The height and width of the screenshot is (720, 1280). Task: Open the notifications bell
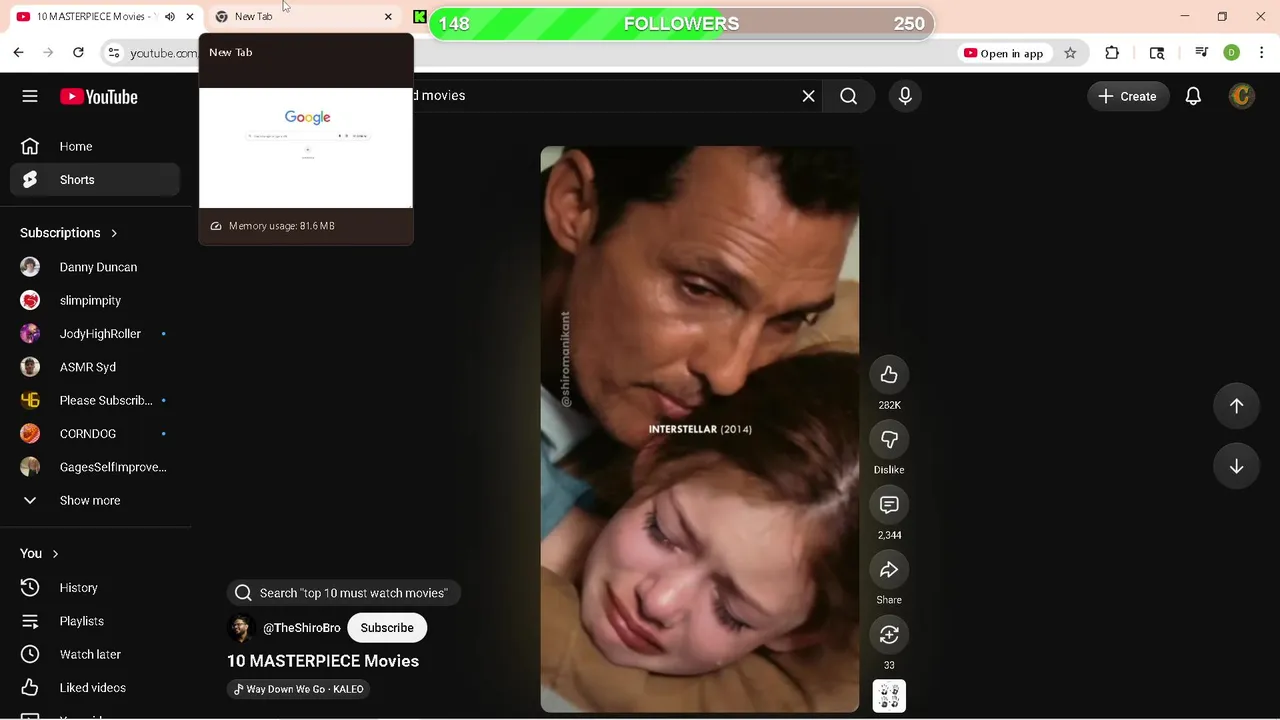point(1193,96)
